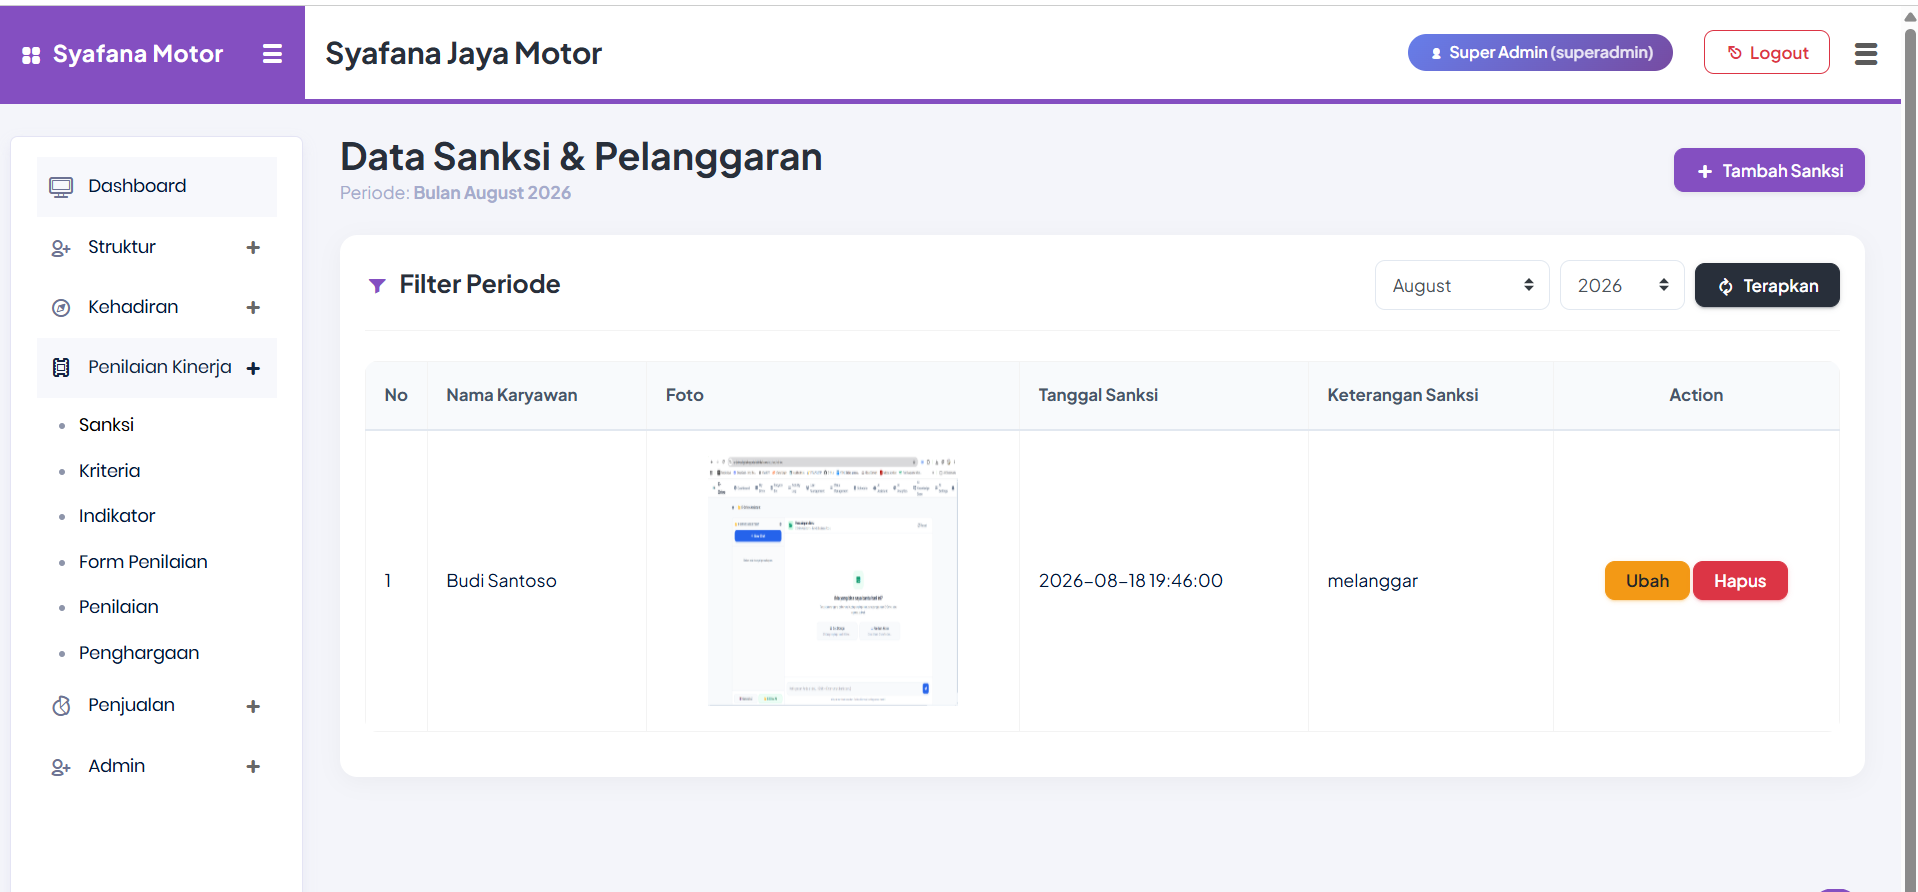Click the melanggar cell text
This screenshot has height=892, width=1918.
pyautogui.click(x=1372, y=581)
